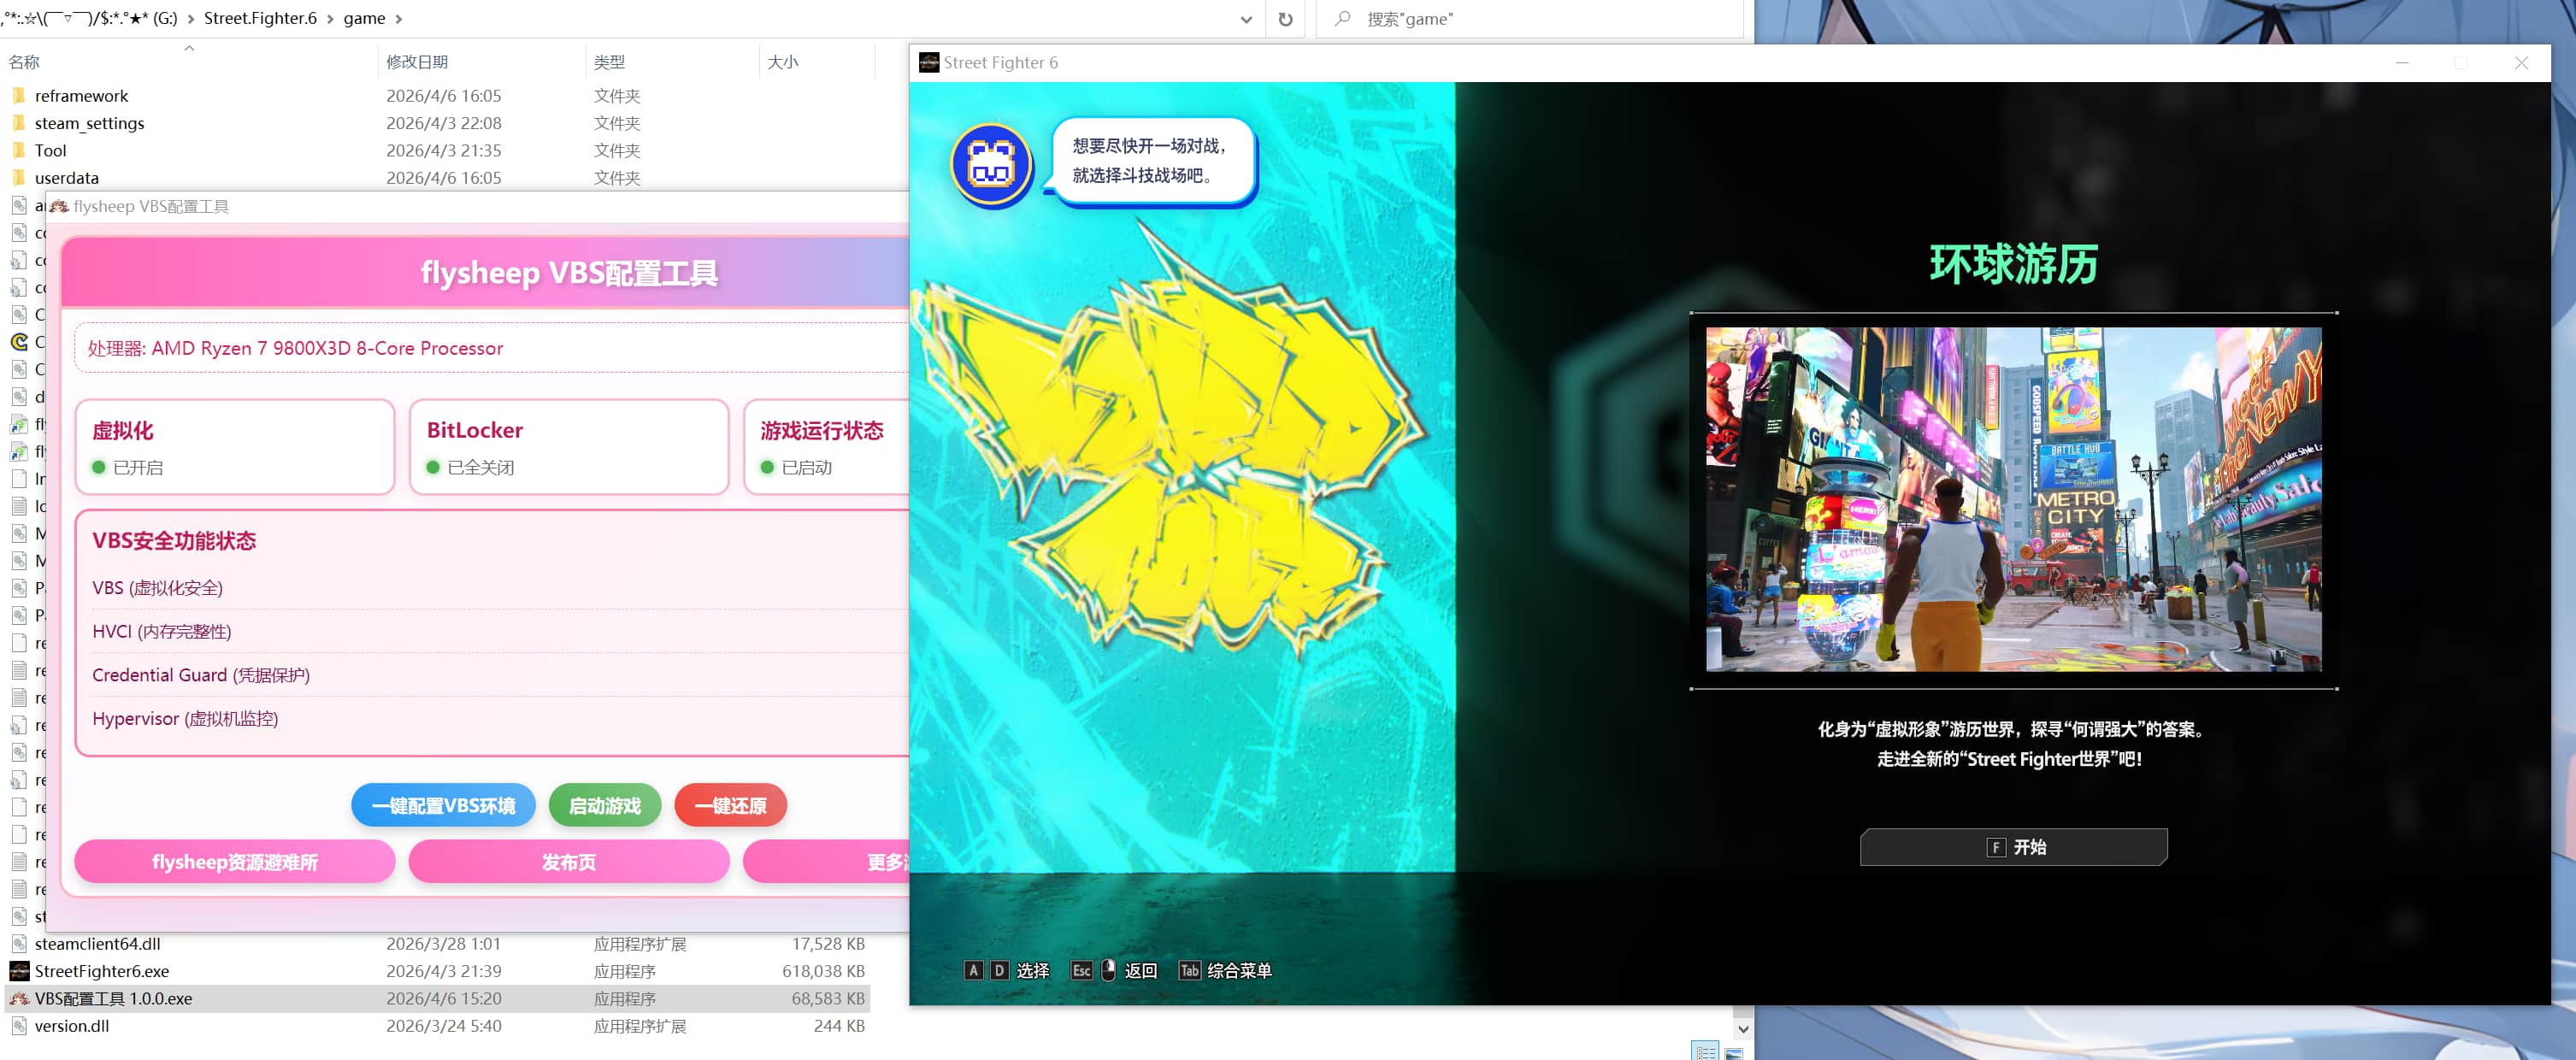This screenshot has width=2576, height=1060.
Task: Click the Street Fighter 6 window icon
Action: [929, 62]
